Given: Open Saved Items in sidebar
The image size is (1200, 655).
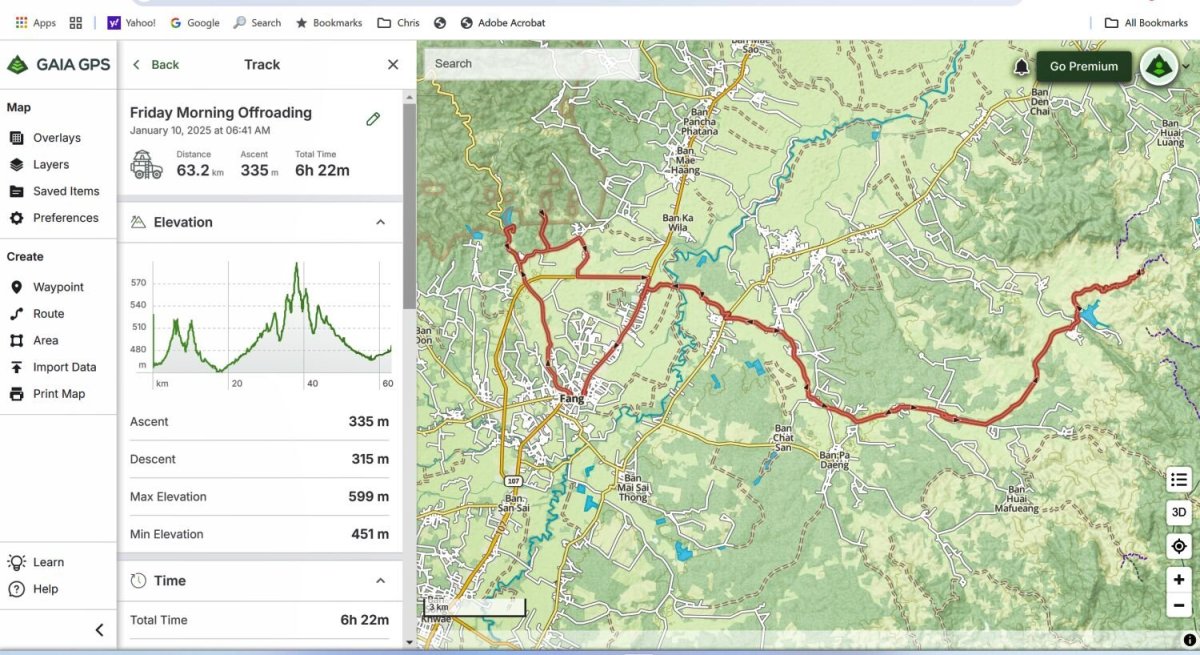Looking at the screenshot, I should point(66,191).
